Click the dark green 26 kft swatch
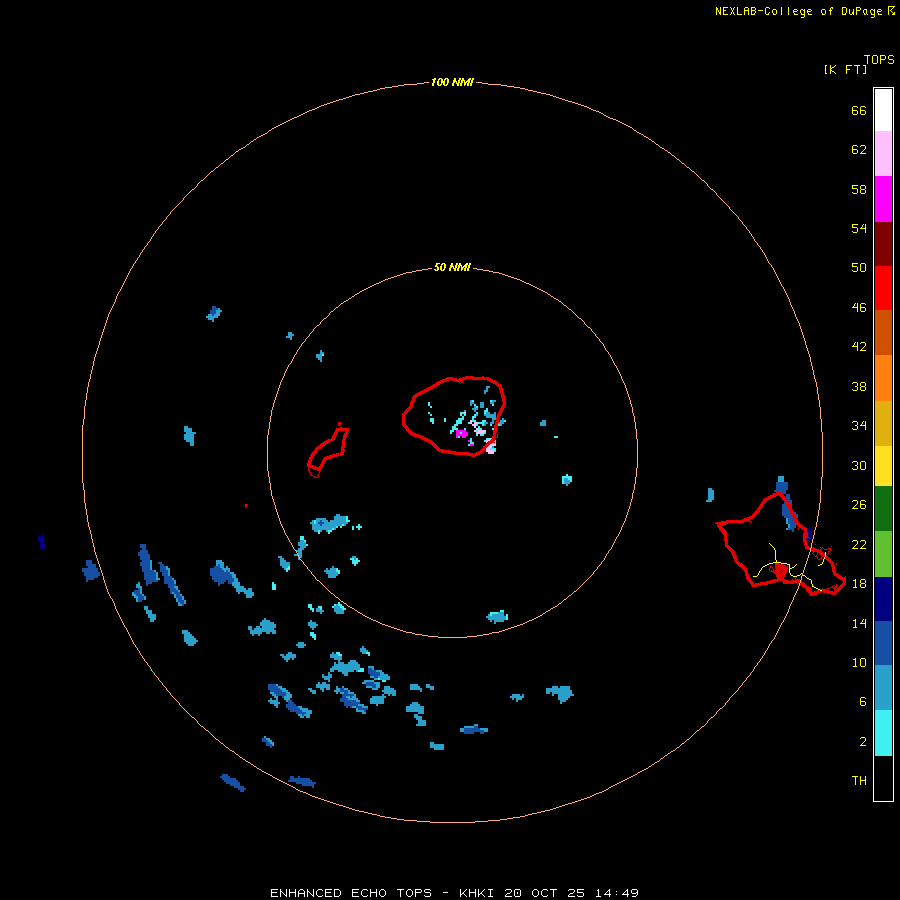This screenshot has width=900, height=900. [x=883, y=509]
